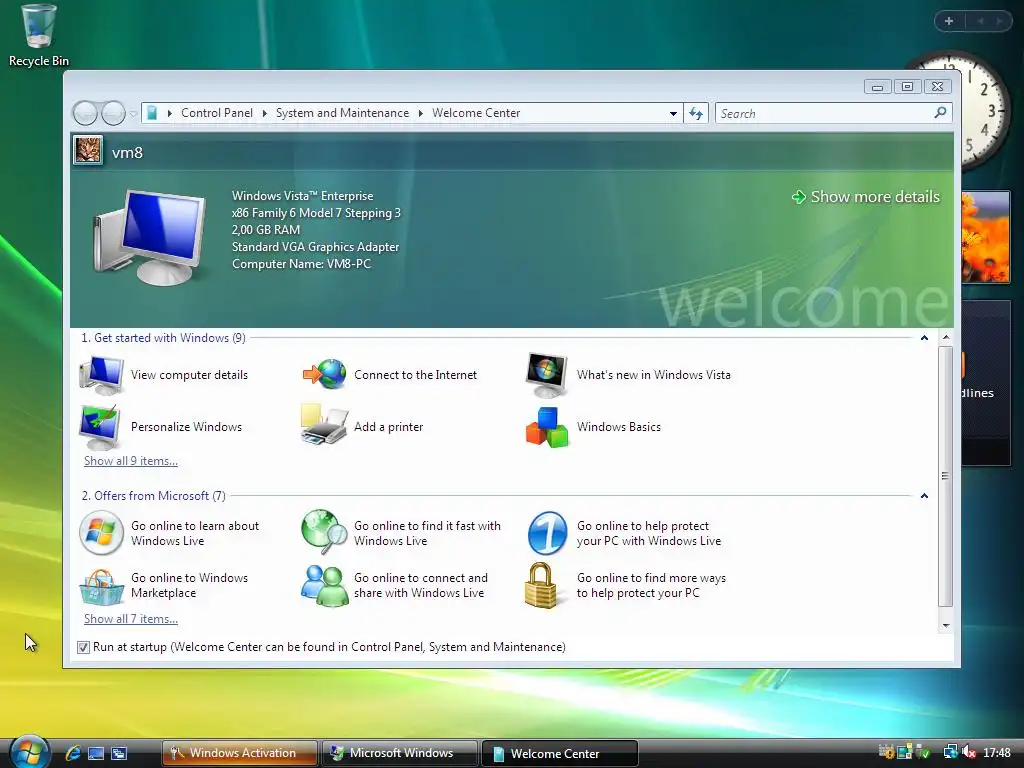
Task: Click the Computer Name: VM8-PC text
Action: (x=301, y=264)
